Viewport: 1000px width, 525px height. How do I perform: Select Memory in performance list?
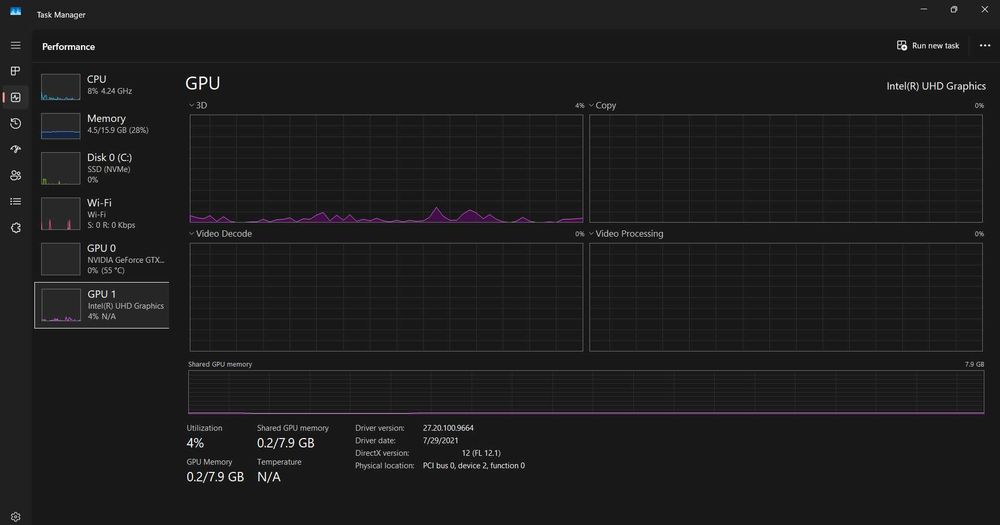tap(102, 124)
